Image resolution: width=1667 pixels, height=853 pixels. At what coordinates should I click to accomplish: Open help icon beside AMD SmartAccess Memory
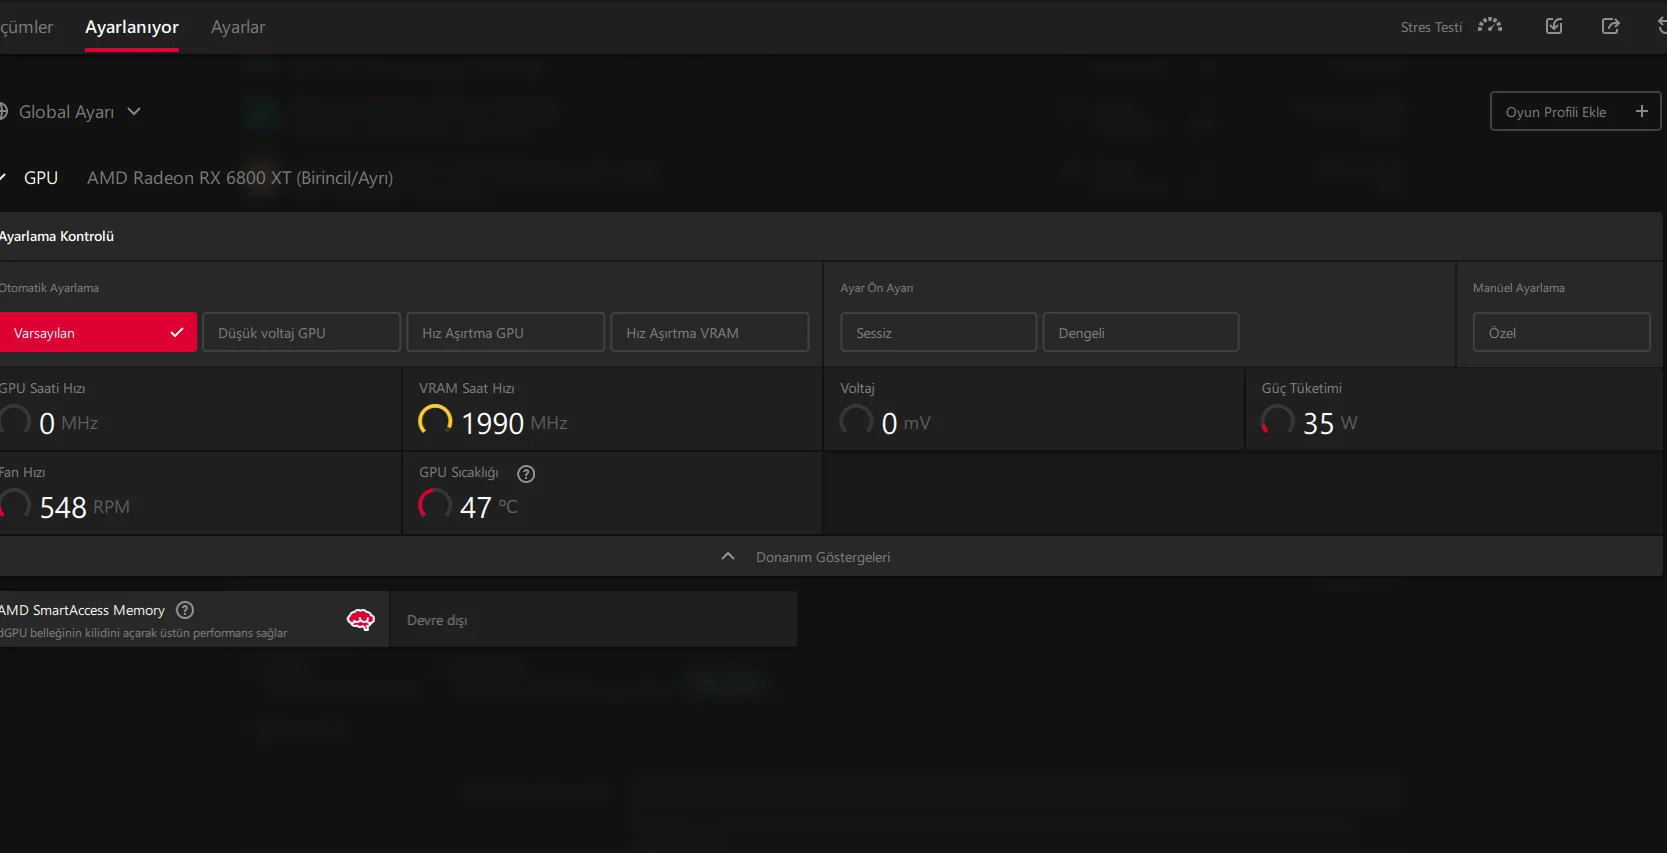coord(185,610)
